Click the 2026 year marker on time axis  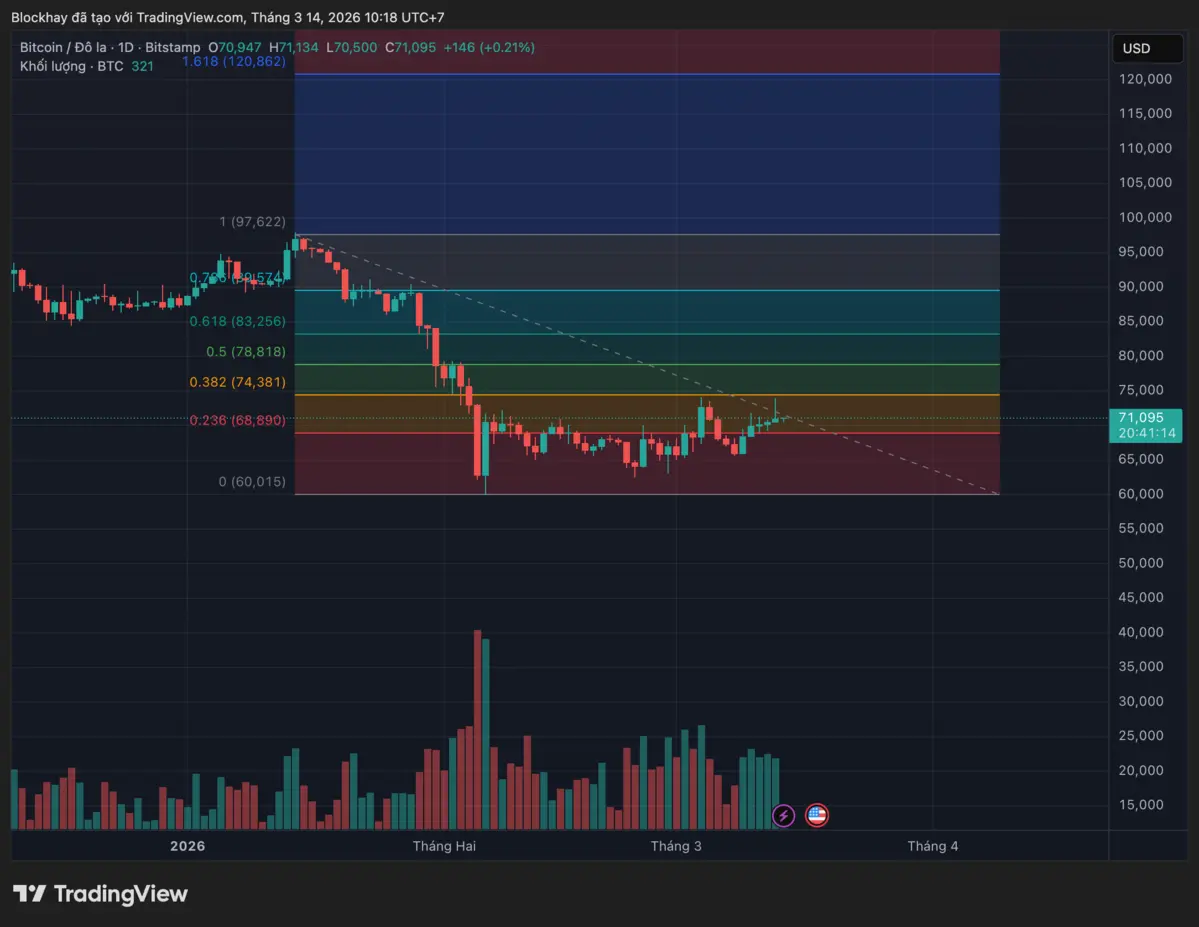tap(187, 846)
